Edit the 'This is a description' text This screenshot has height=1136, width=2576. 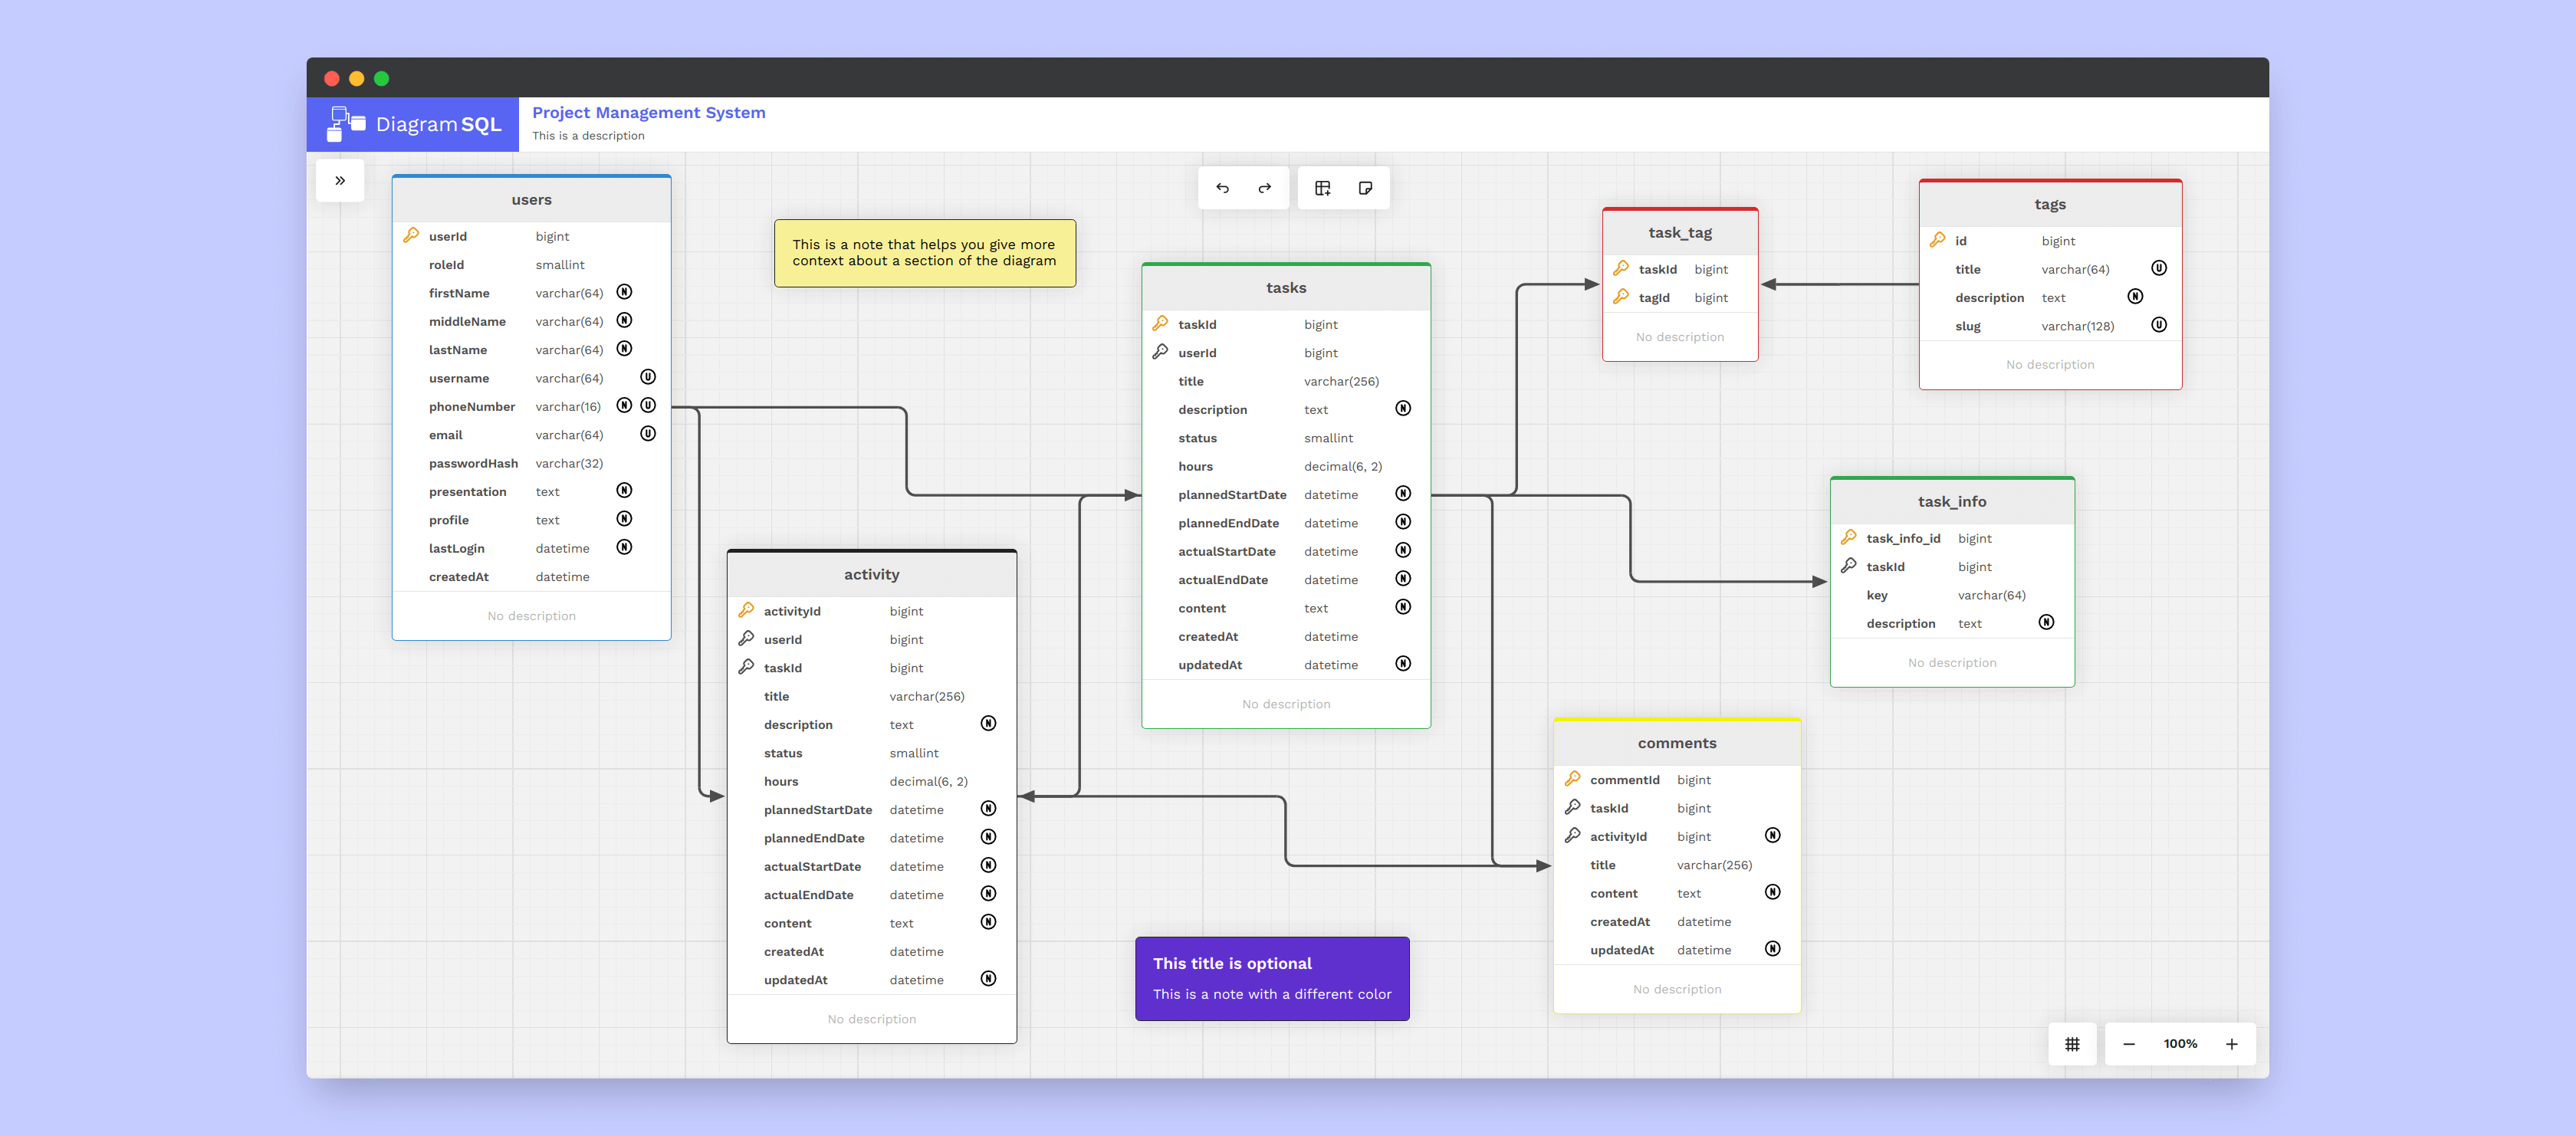click(588, 136)
